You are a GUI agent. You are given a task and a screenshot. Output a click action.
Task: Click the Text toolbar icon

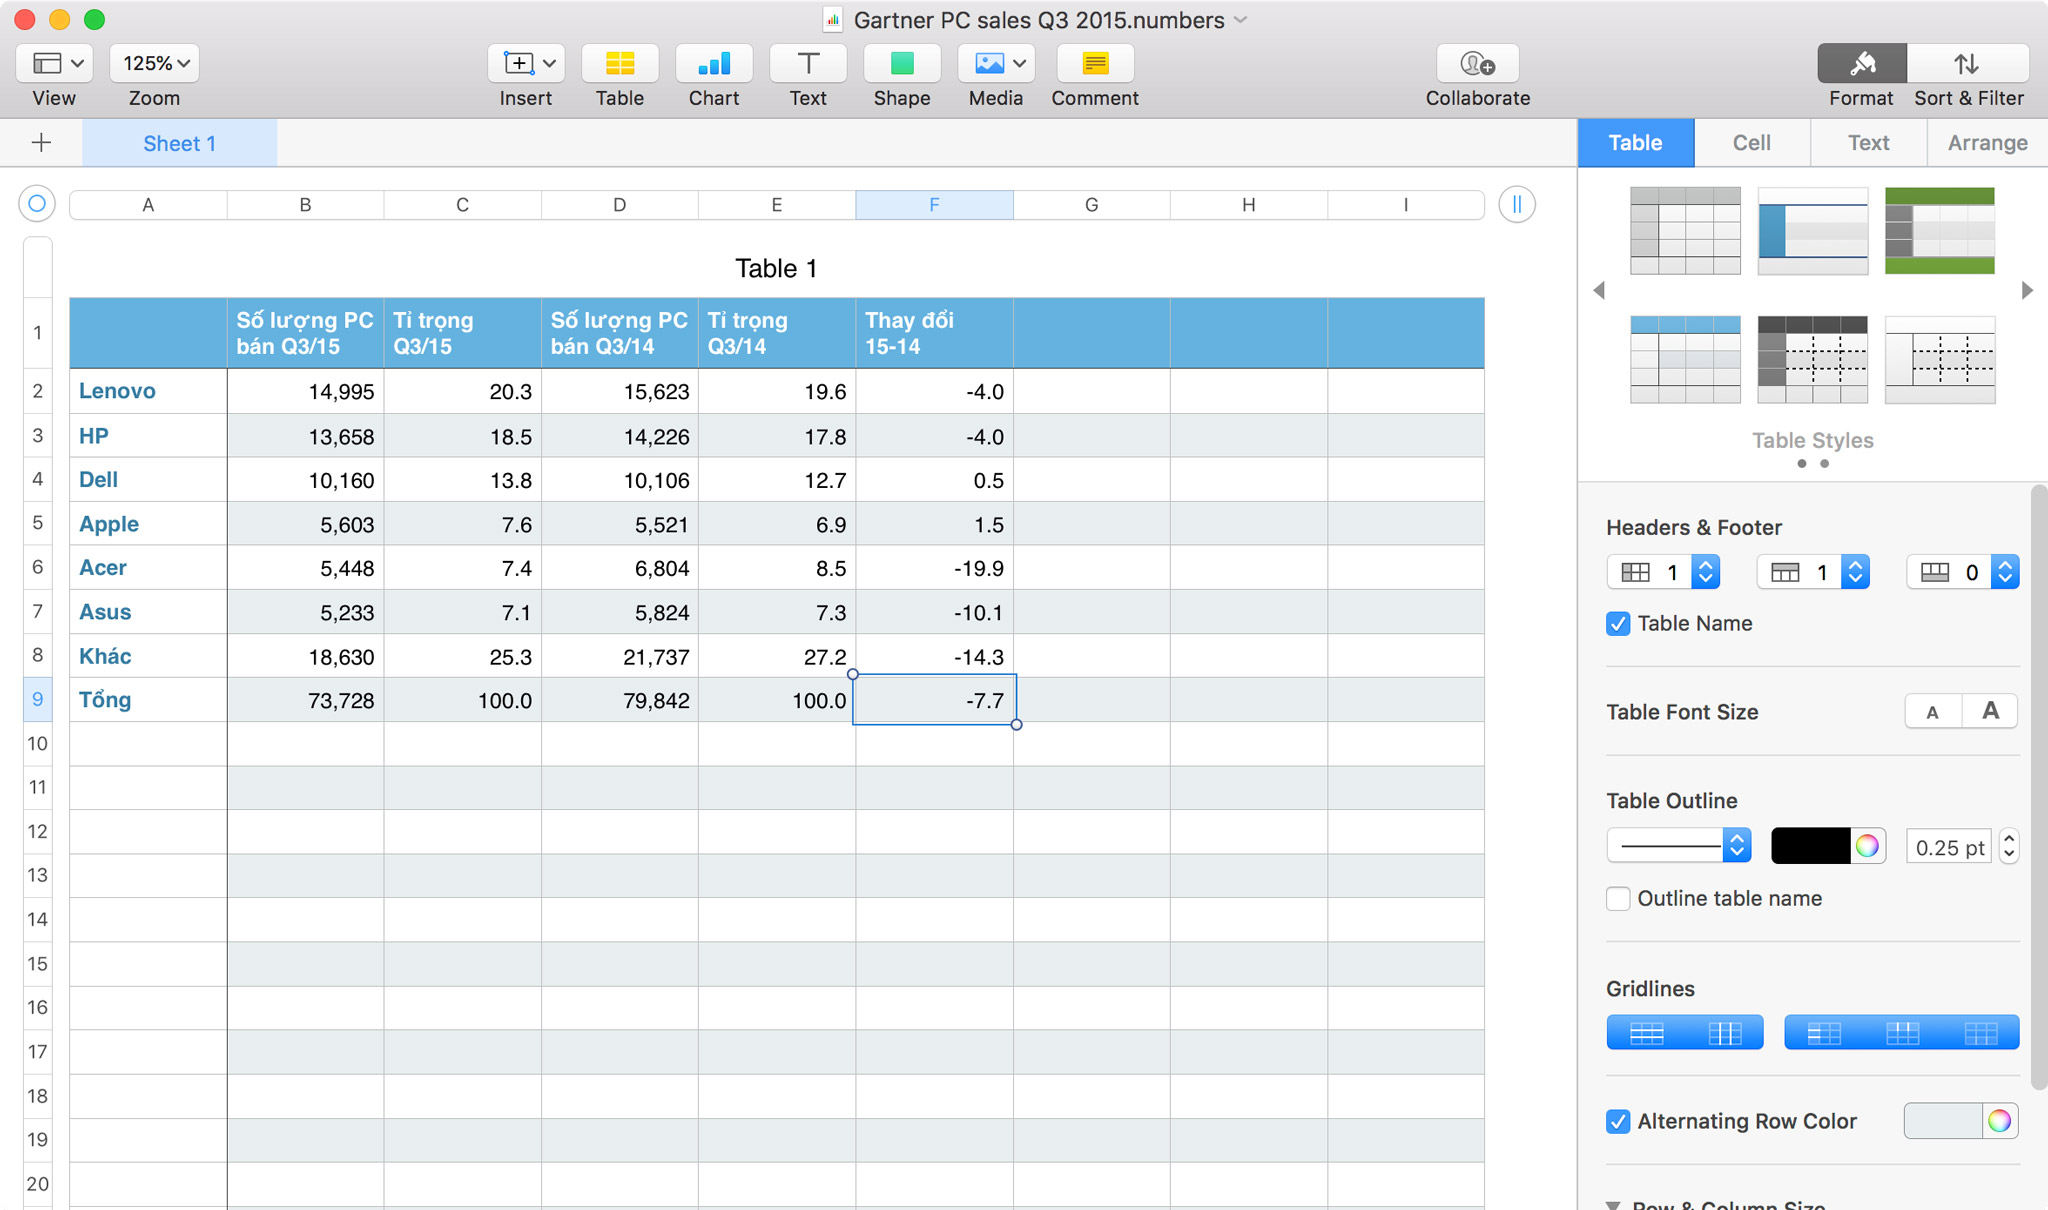[808, 63]
